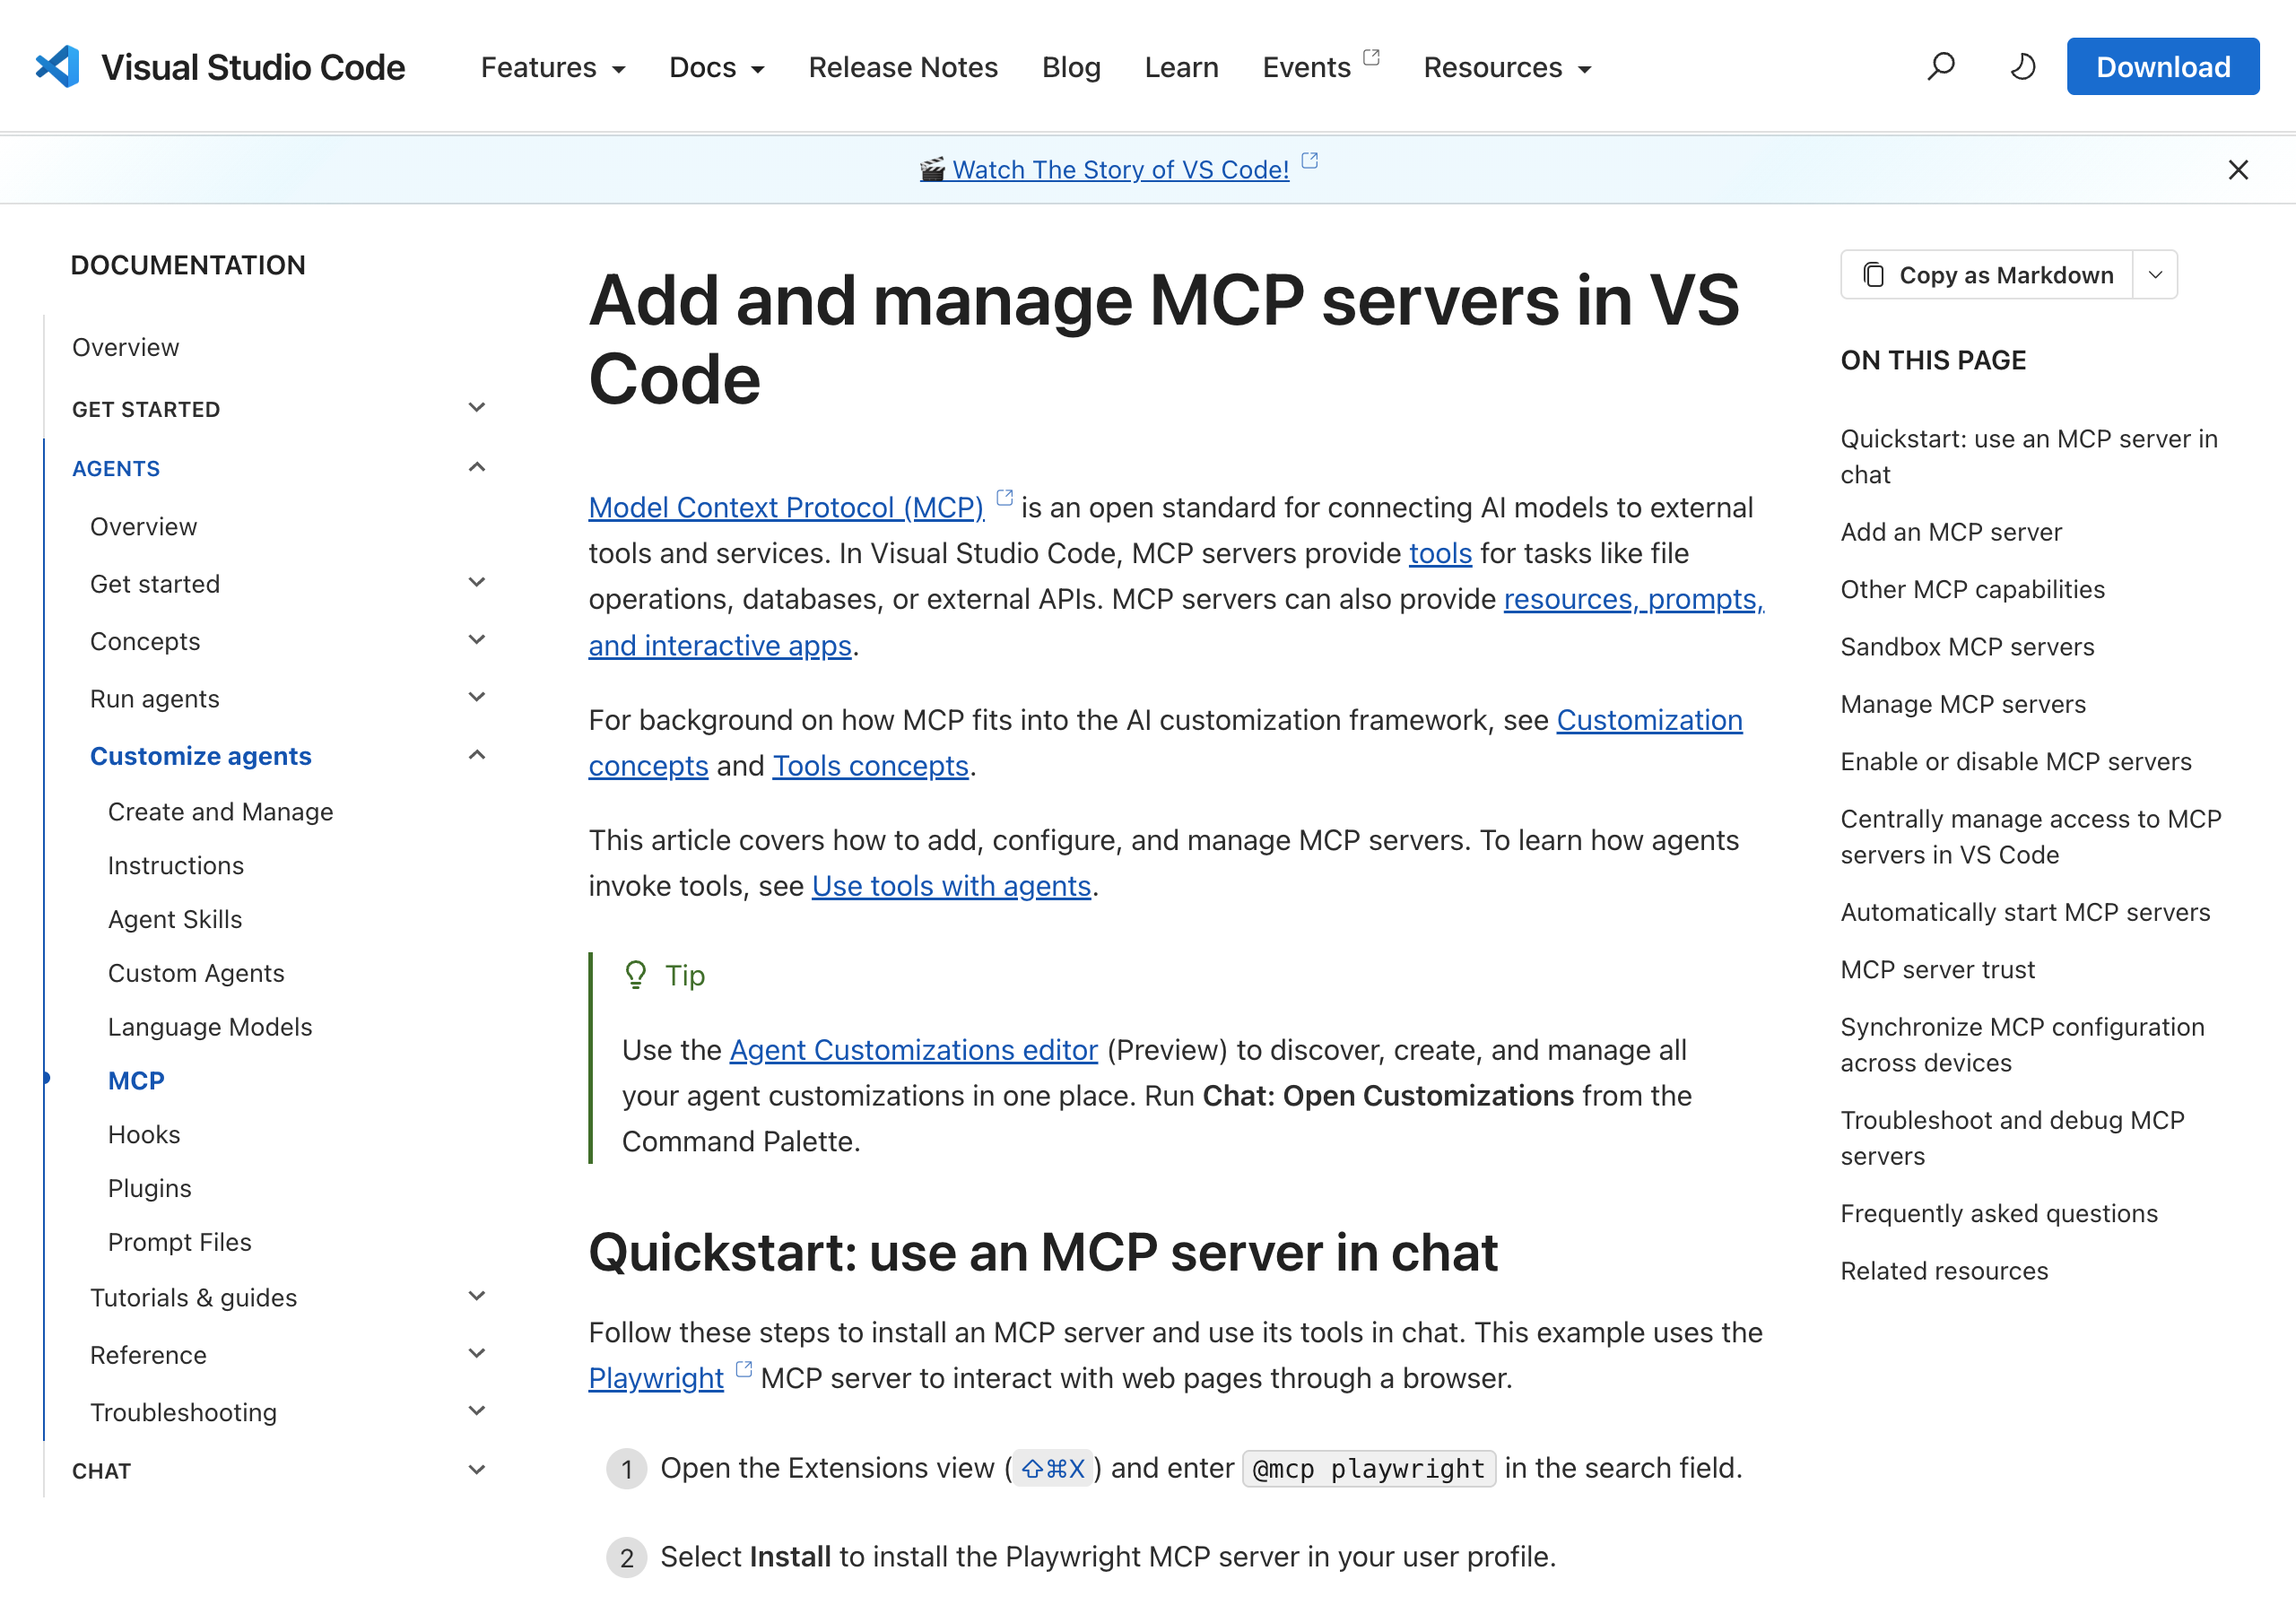Expand the Tutorials & guides chevron
The image size is (2296, 1614).
point(477,1297)
